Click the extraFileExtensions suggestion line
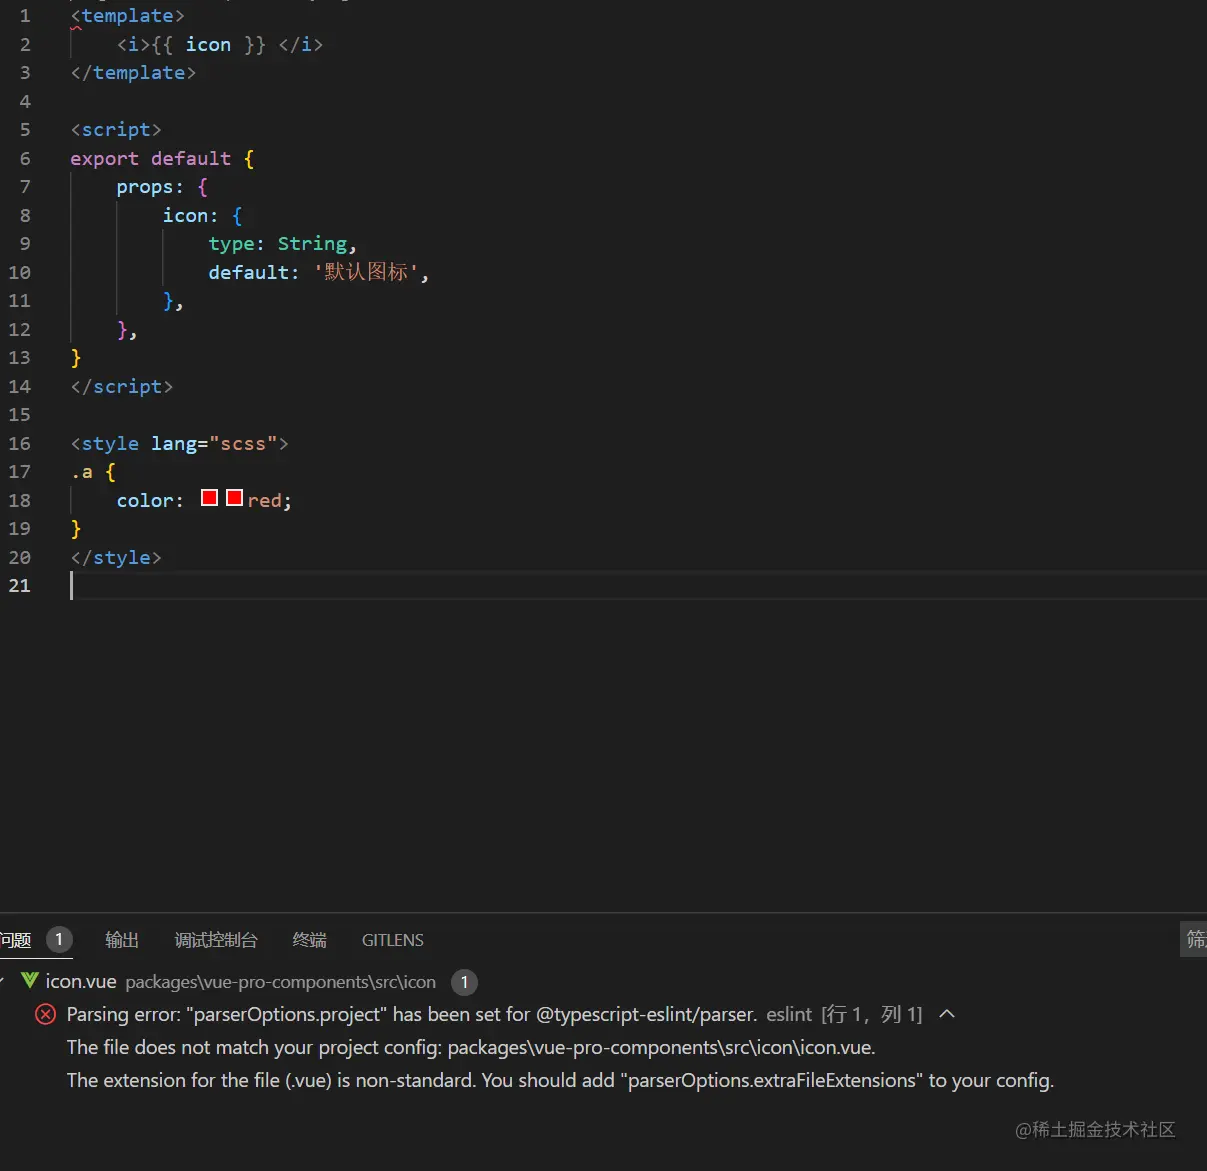The image size is (1207, 1171). pos(560,1081)
